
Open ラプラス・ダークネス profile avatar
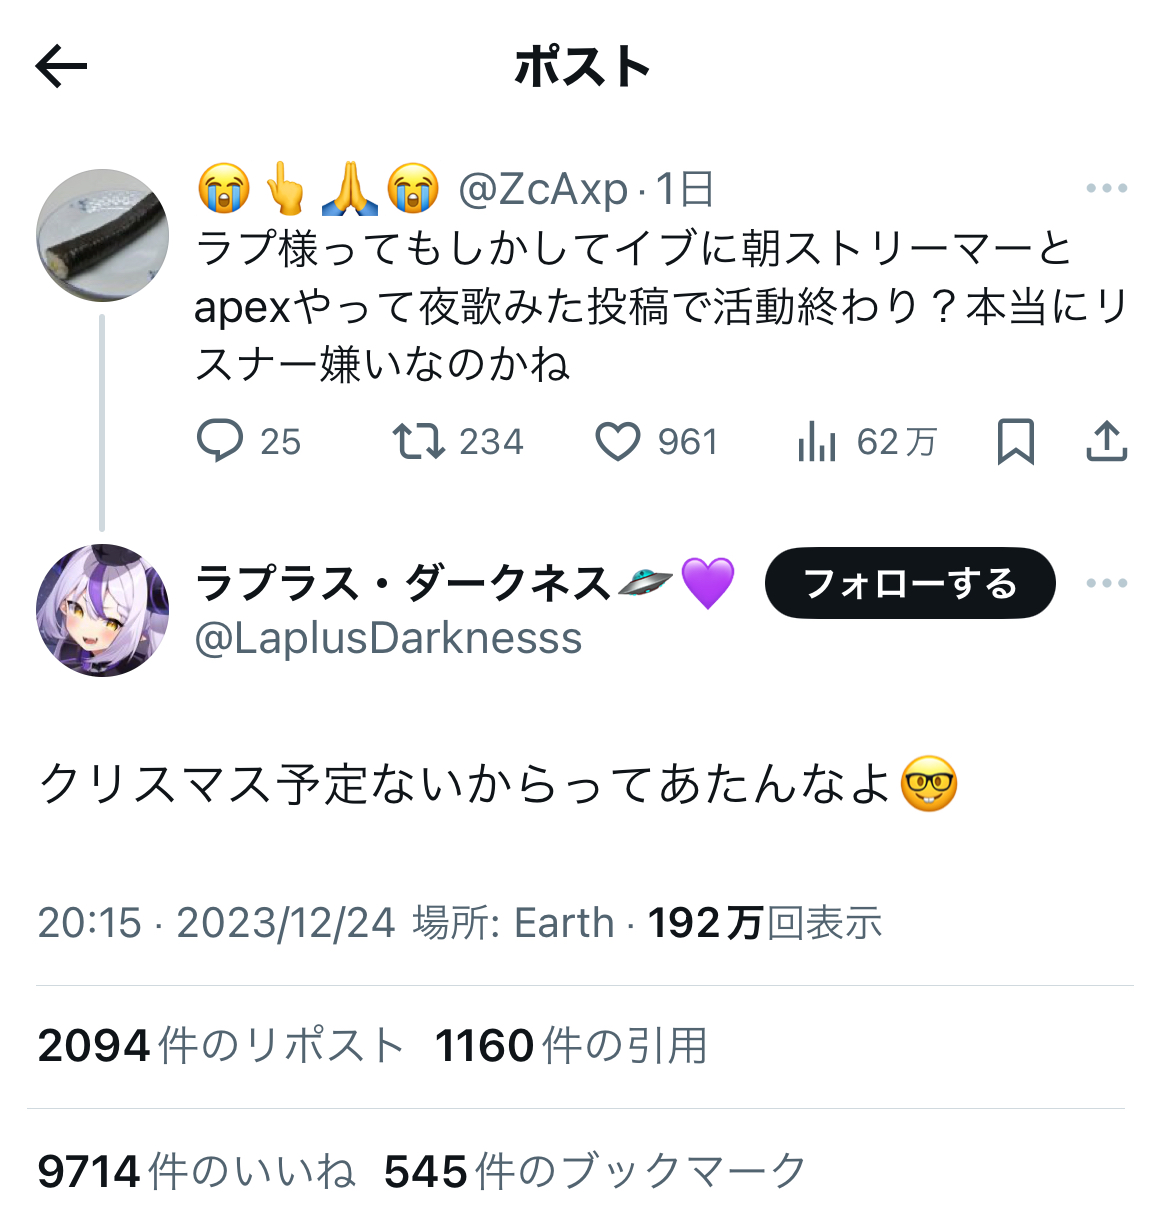[102, 610]
